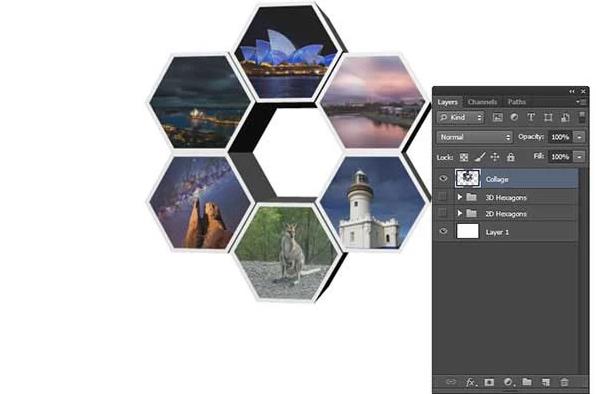Expand the 3D Hexagons group
Viewport: 596px width, 394px height.
click(459, 197)
